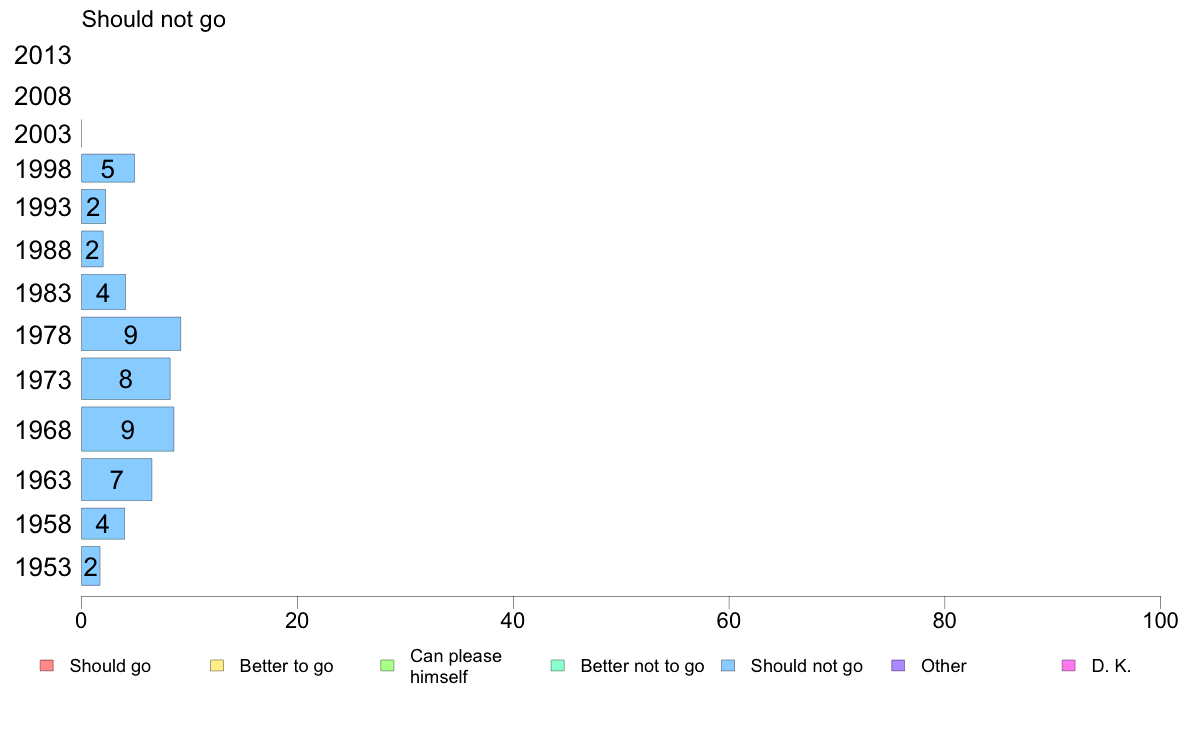Screen dimensions: 1188x736
Task: Click the 1973 bar with value 8
Action: coord(126,379)
